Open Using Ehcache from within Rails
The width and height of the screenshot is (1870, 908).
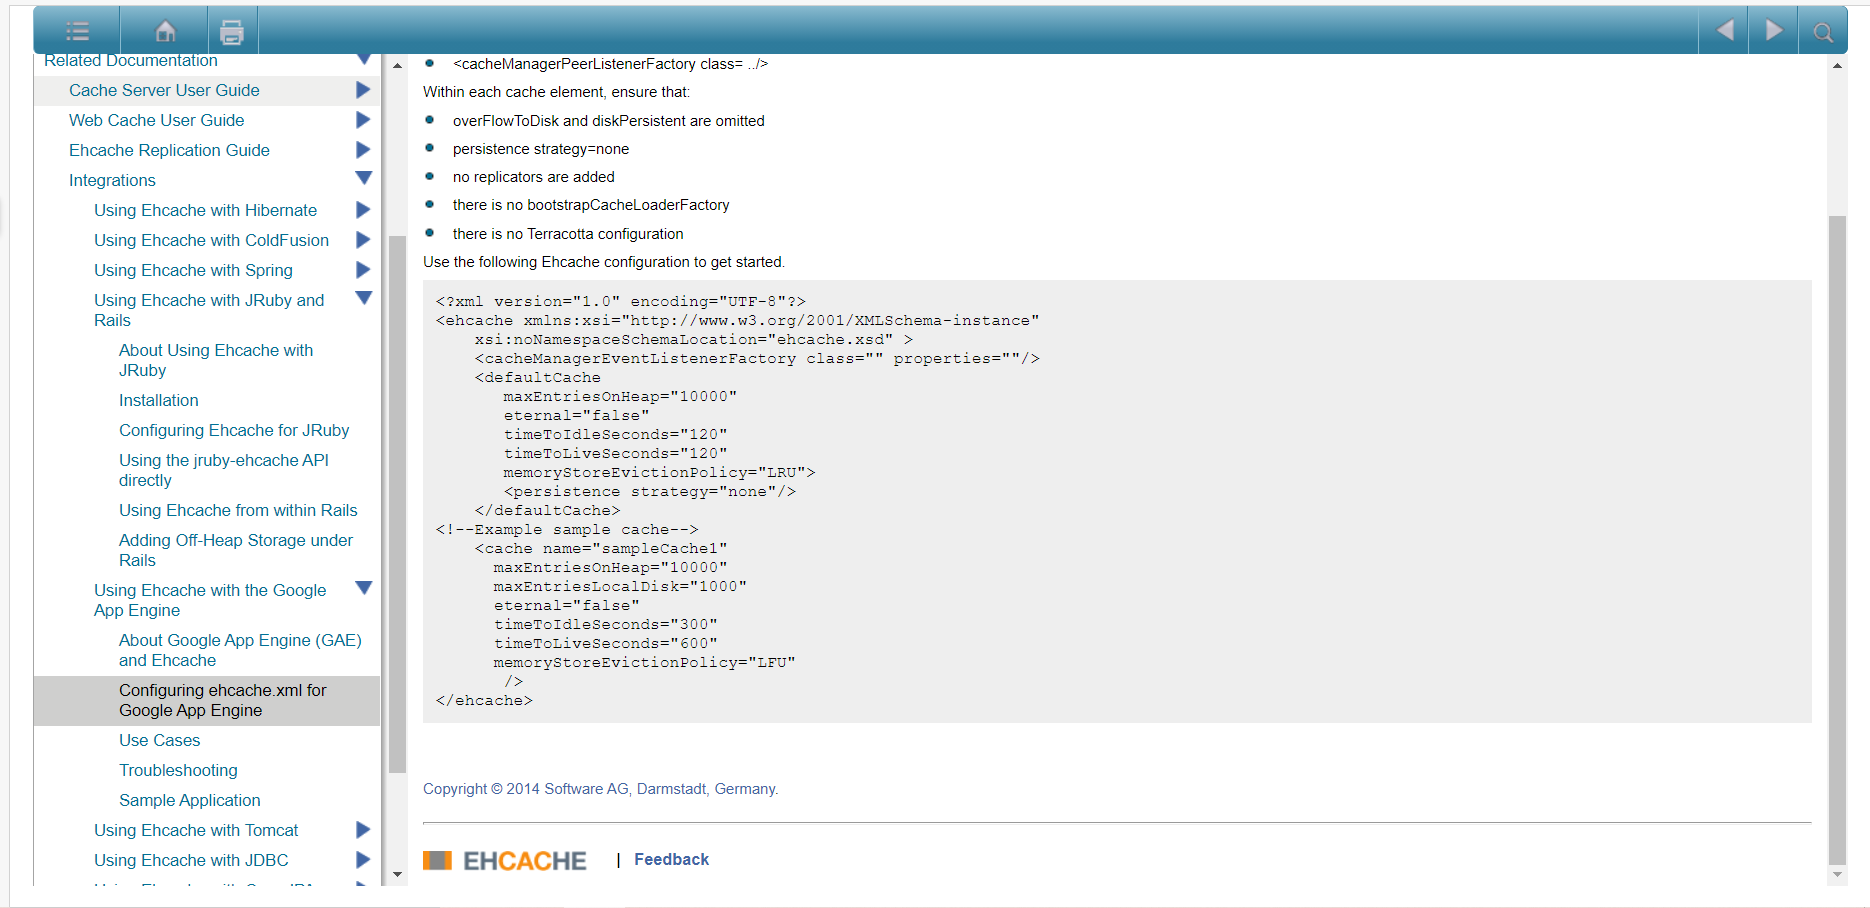238,510
